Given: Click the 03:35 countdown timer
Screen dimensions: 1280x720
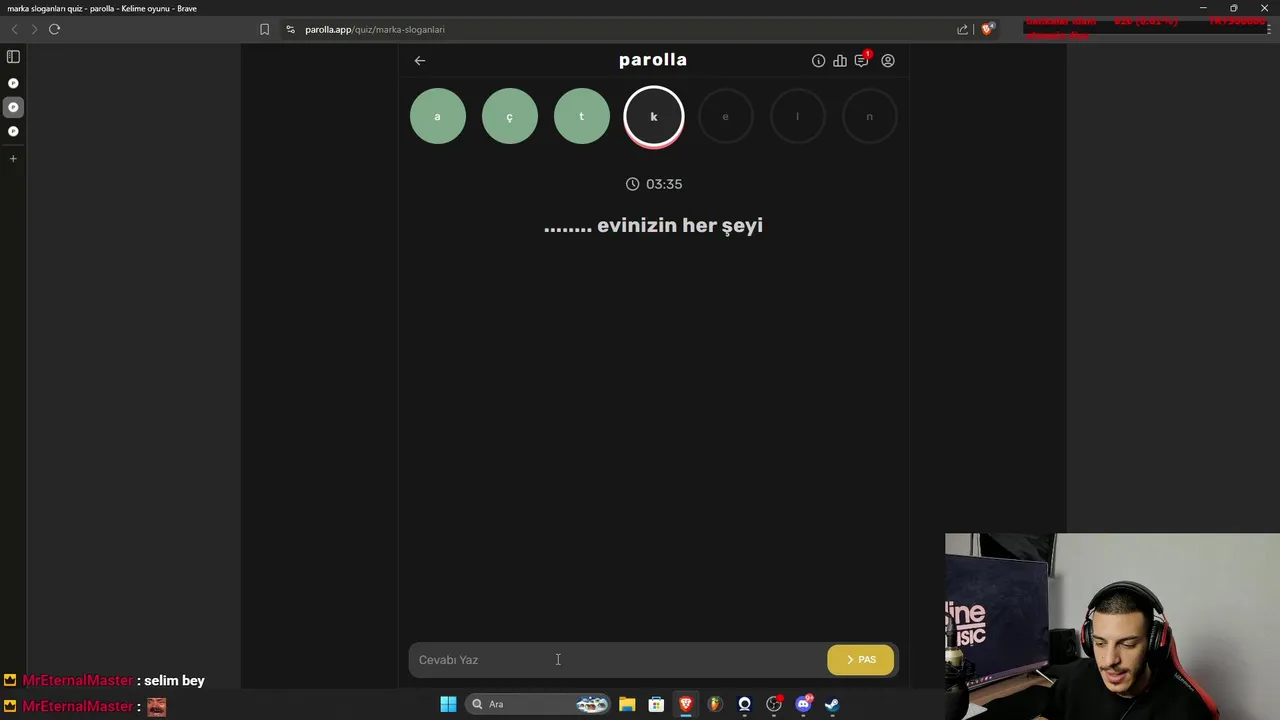Looking at the screenshot, I should pyautogui.click(x=654, y=184).
